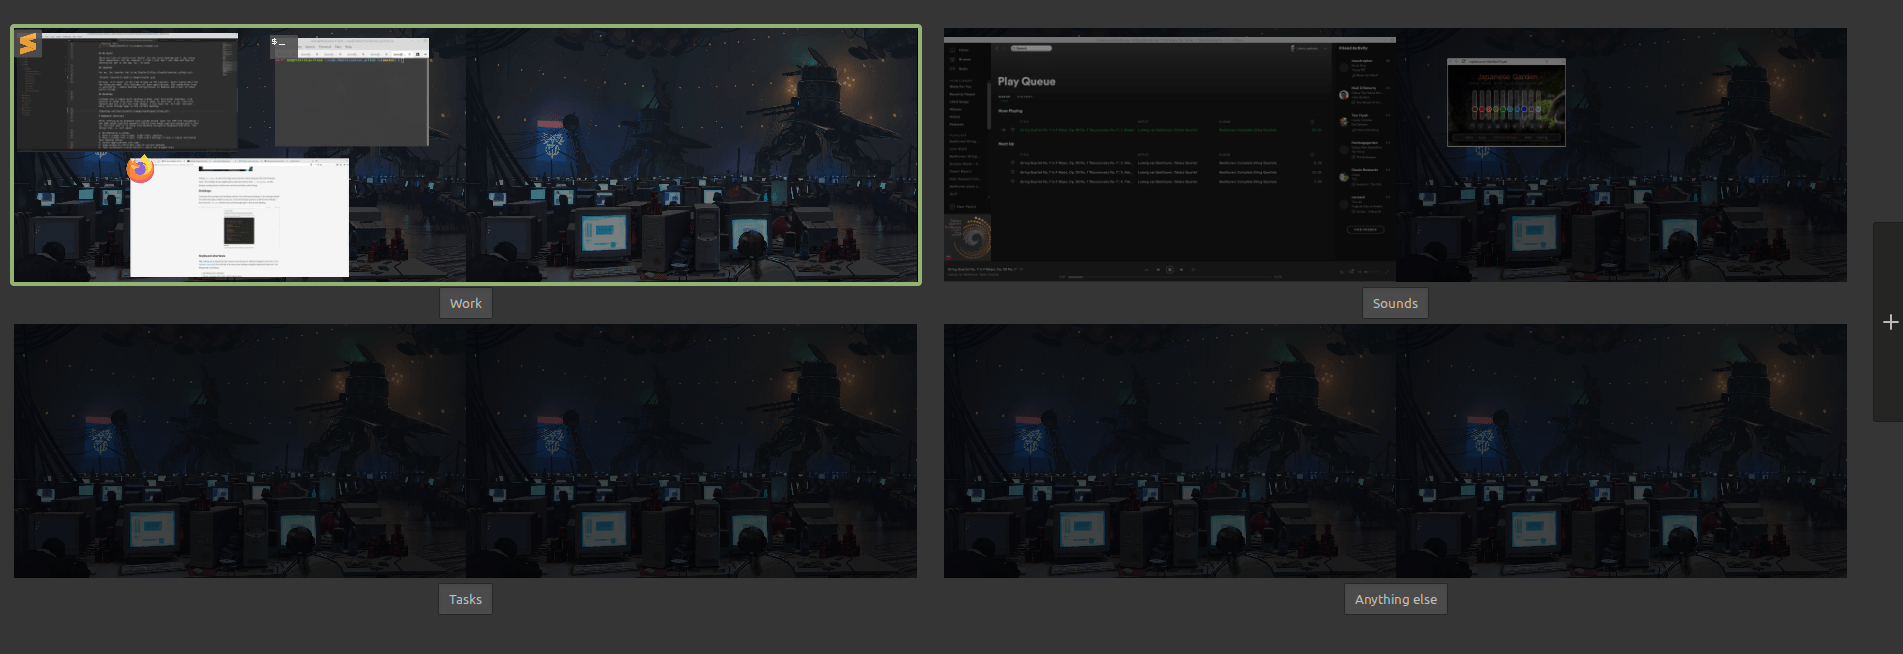Screen dimensions: 1903x654
Task: Click the Sounds workspace name label
Action: (1395, 303)
